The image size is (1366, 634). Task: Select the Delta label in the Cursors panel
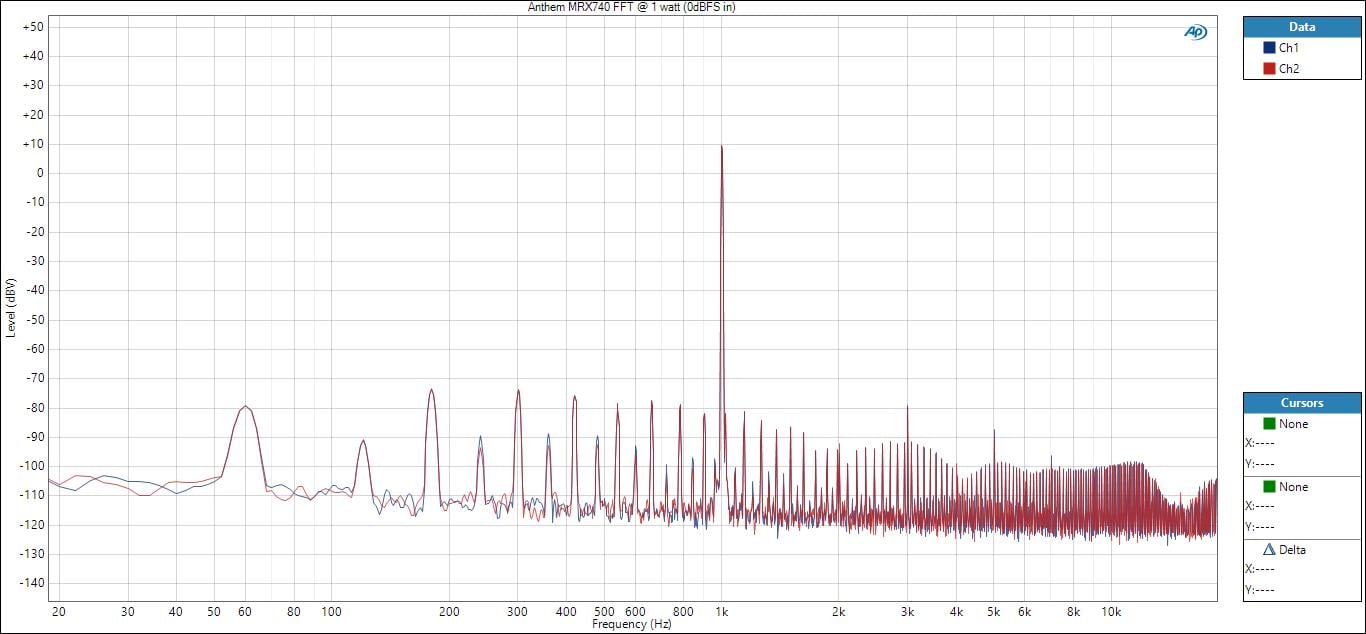[1292, 550]
